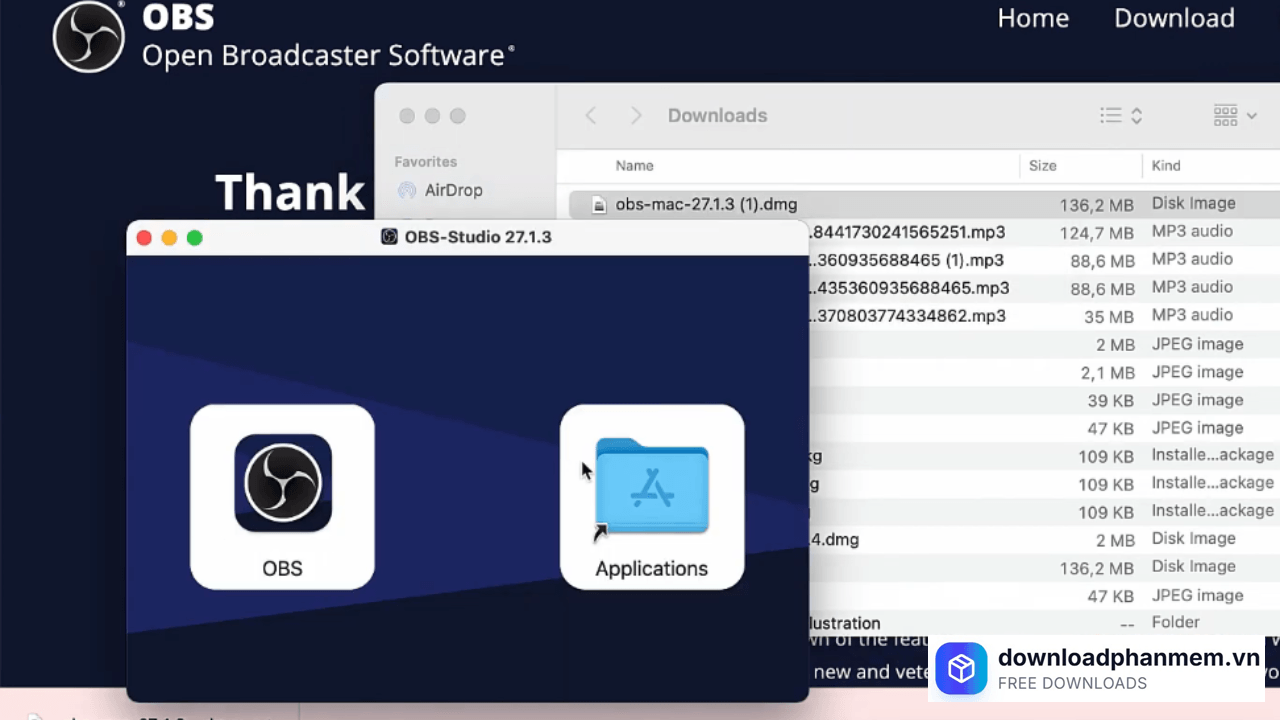Select the OBS app icon in the installer

coord(282,483)
